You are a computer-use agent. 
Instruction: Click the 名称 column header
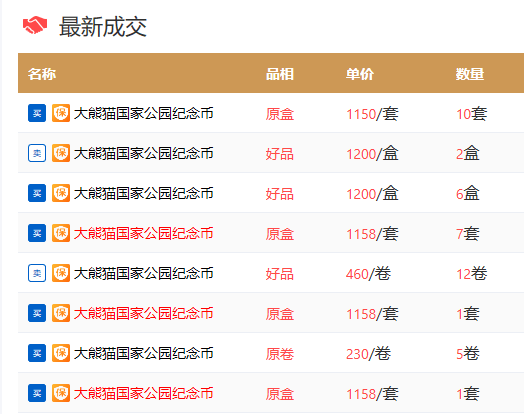point(42,74)
